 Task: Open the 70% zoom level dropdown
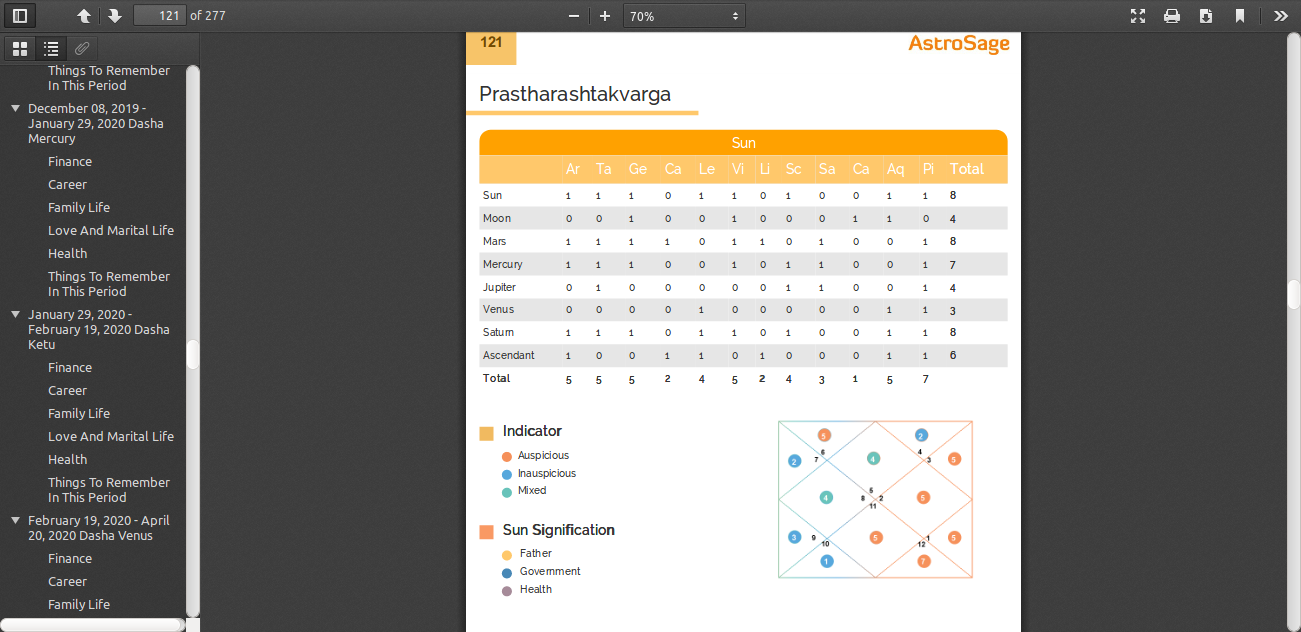tap(684, 16)
